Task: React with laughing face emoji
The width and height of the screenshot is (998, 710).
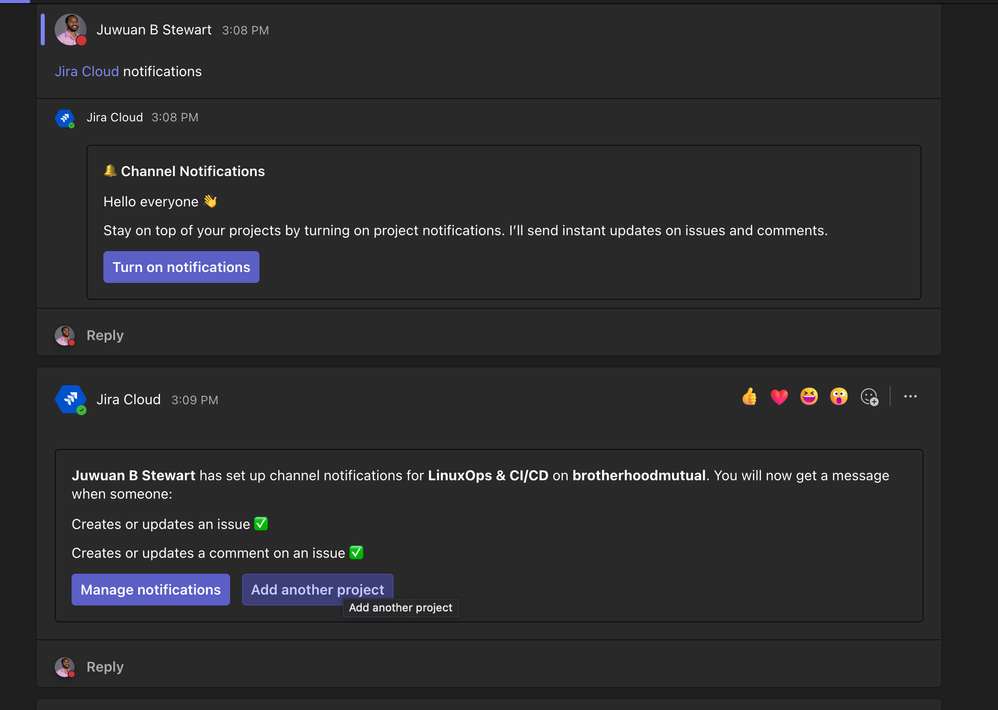Action: click(x=809, y=397)
